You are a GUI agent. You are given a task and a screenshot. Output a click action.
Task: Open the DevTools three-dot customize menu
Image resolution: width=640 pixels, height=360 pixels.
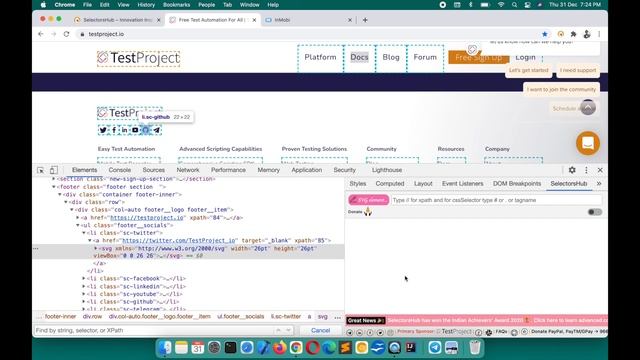586,170
